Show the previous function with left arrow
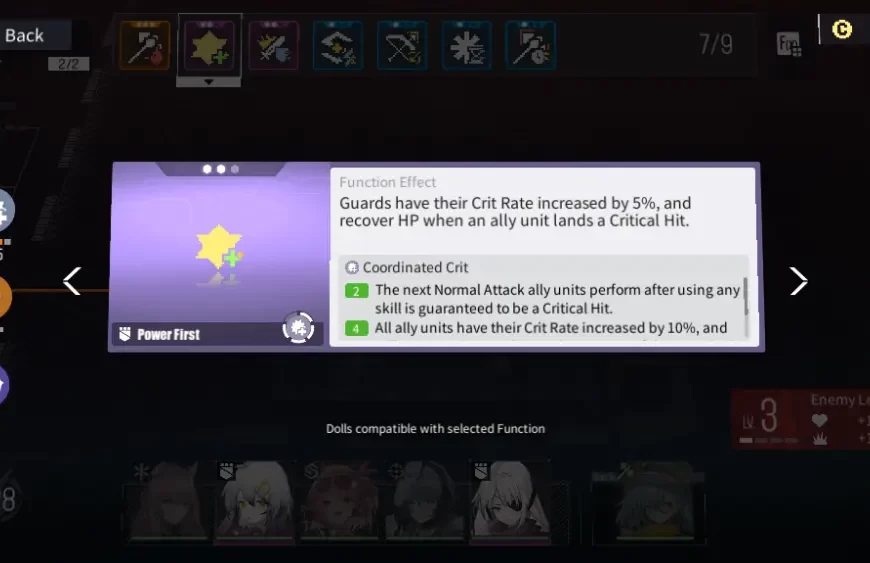The image size is (870, 563). pos(72,281)
